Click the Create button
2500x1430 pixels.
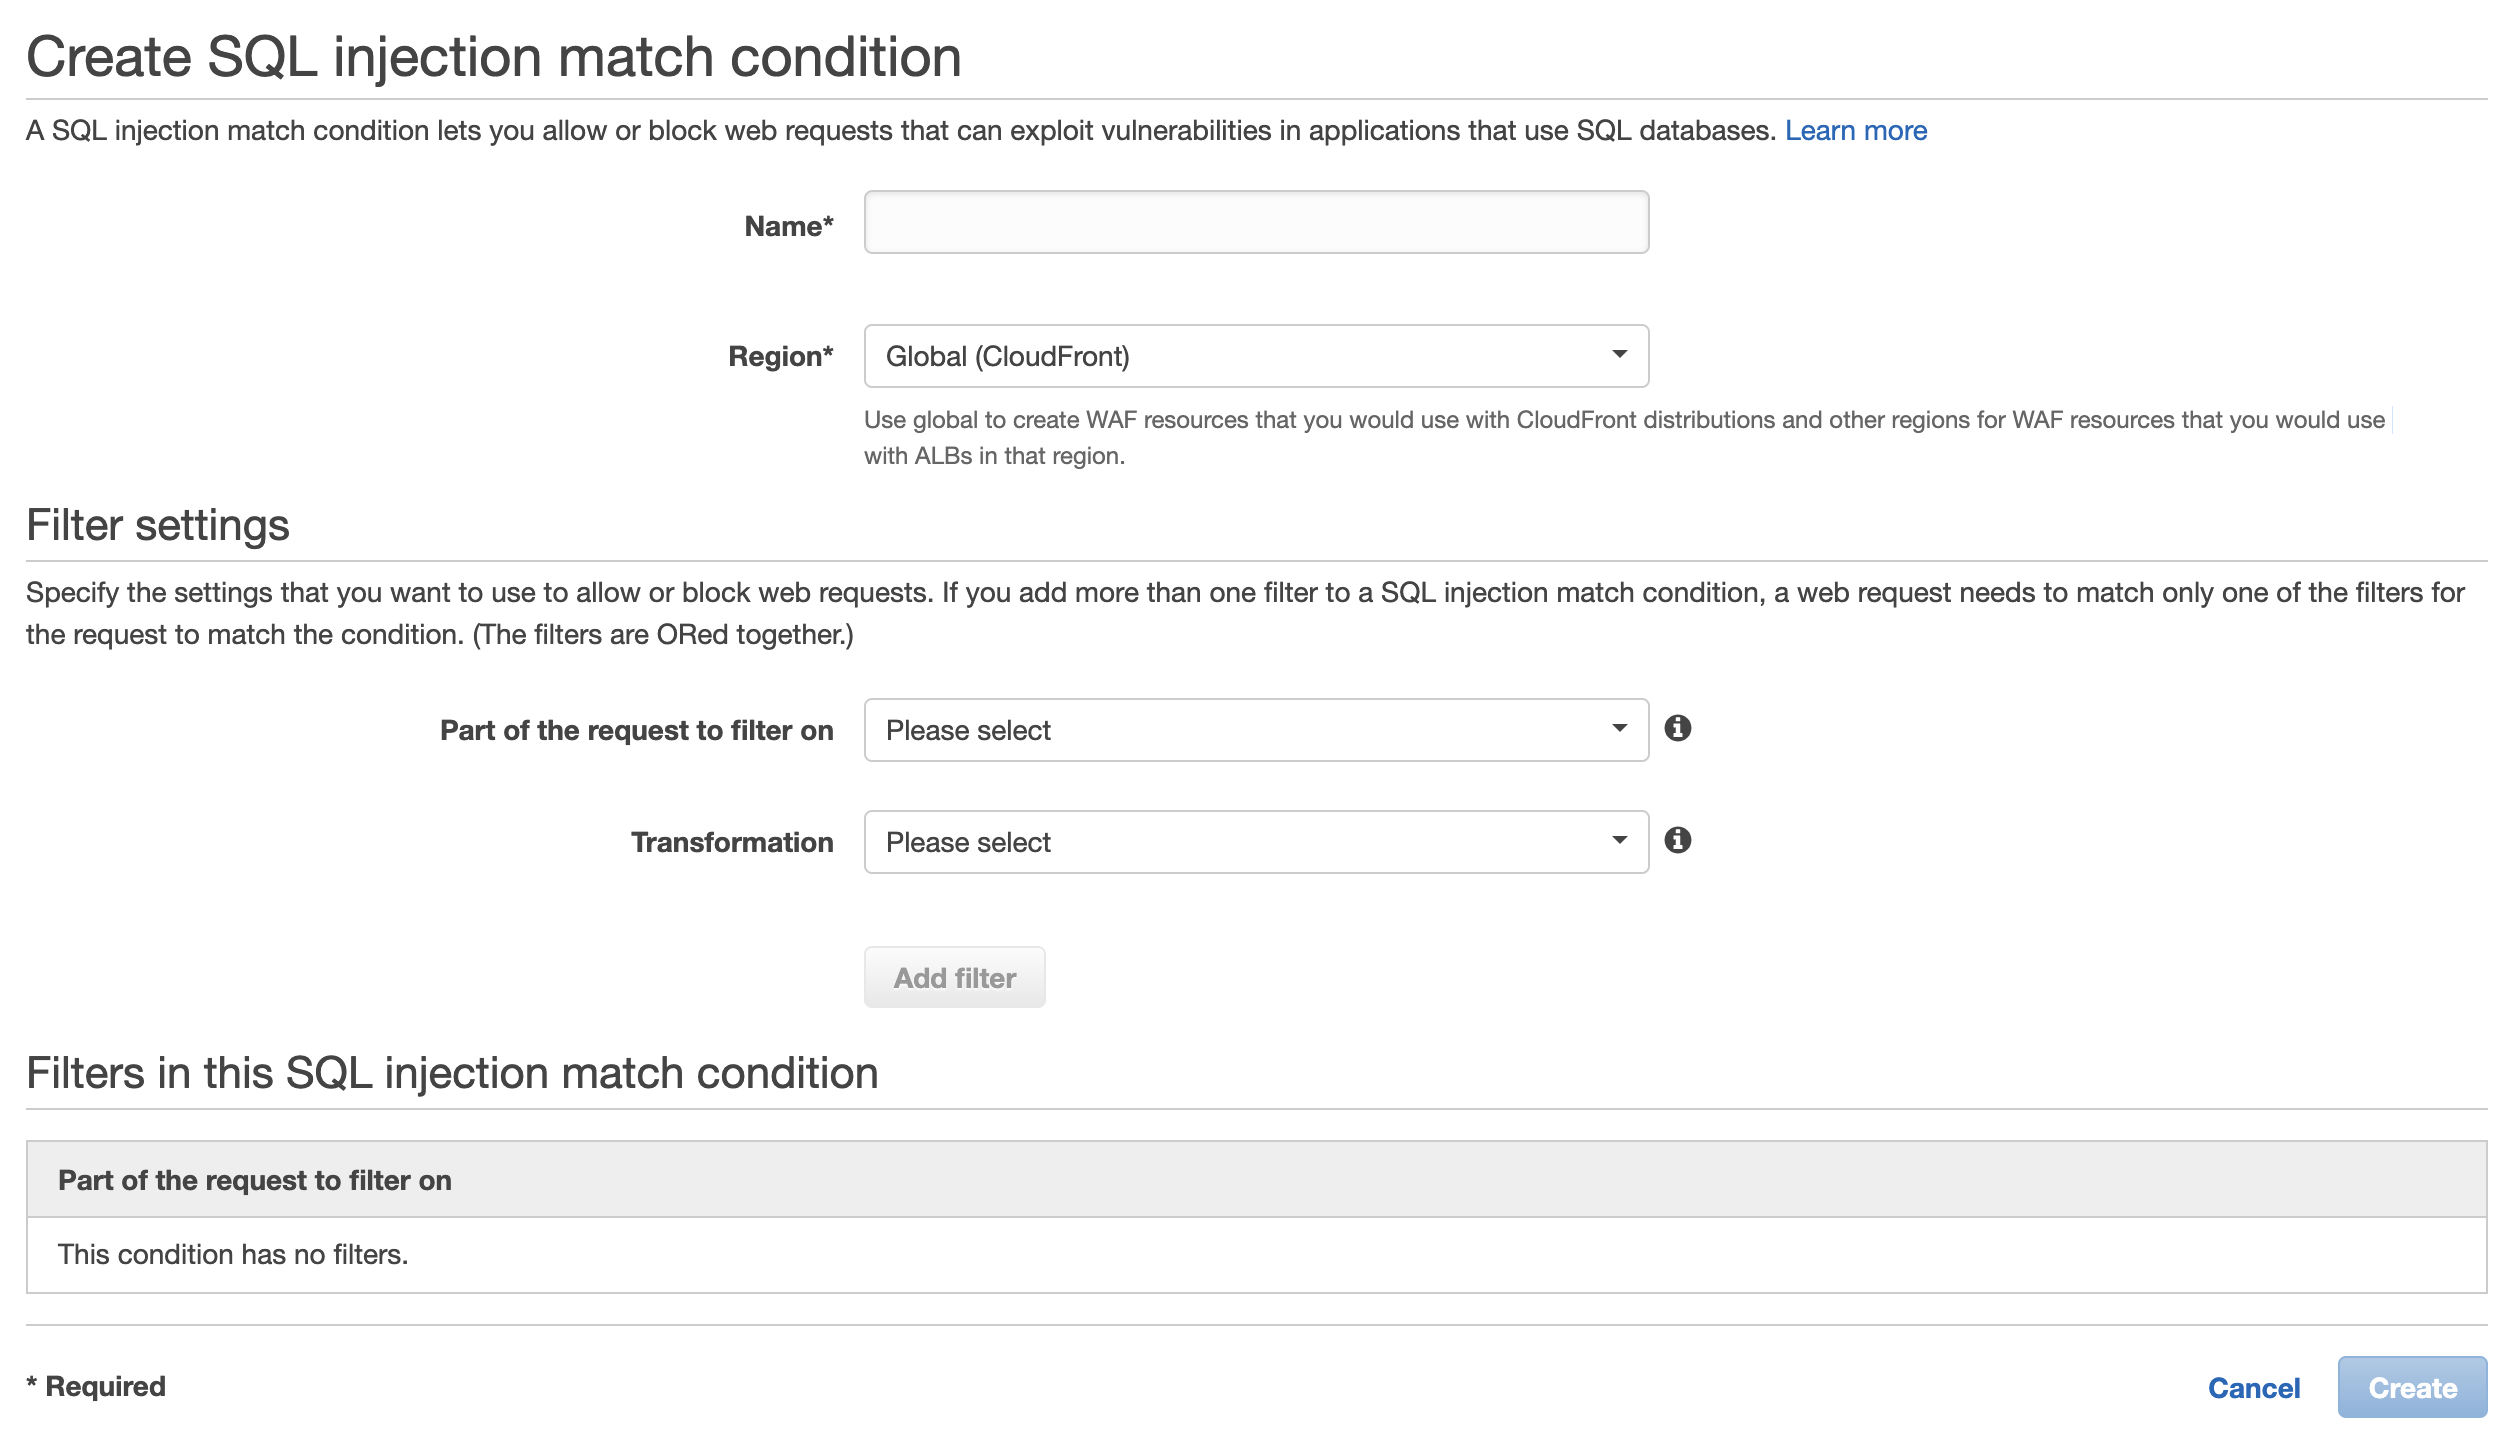coord(2412,1387)
